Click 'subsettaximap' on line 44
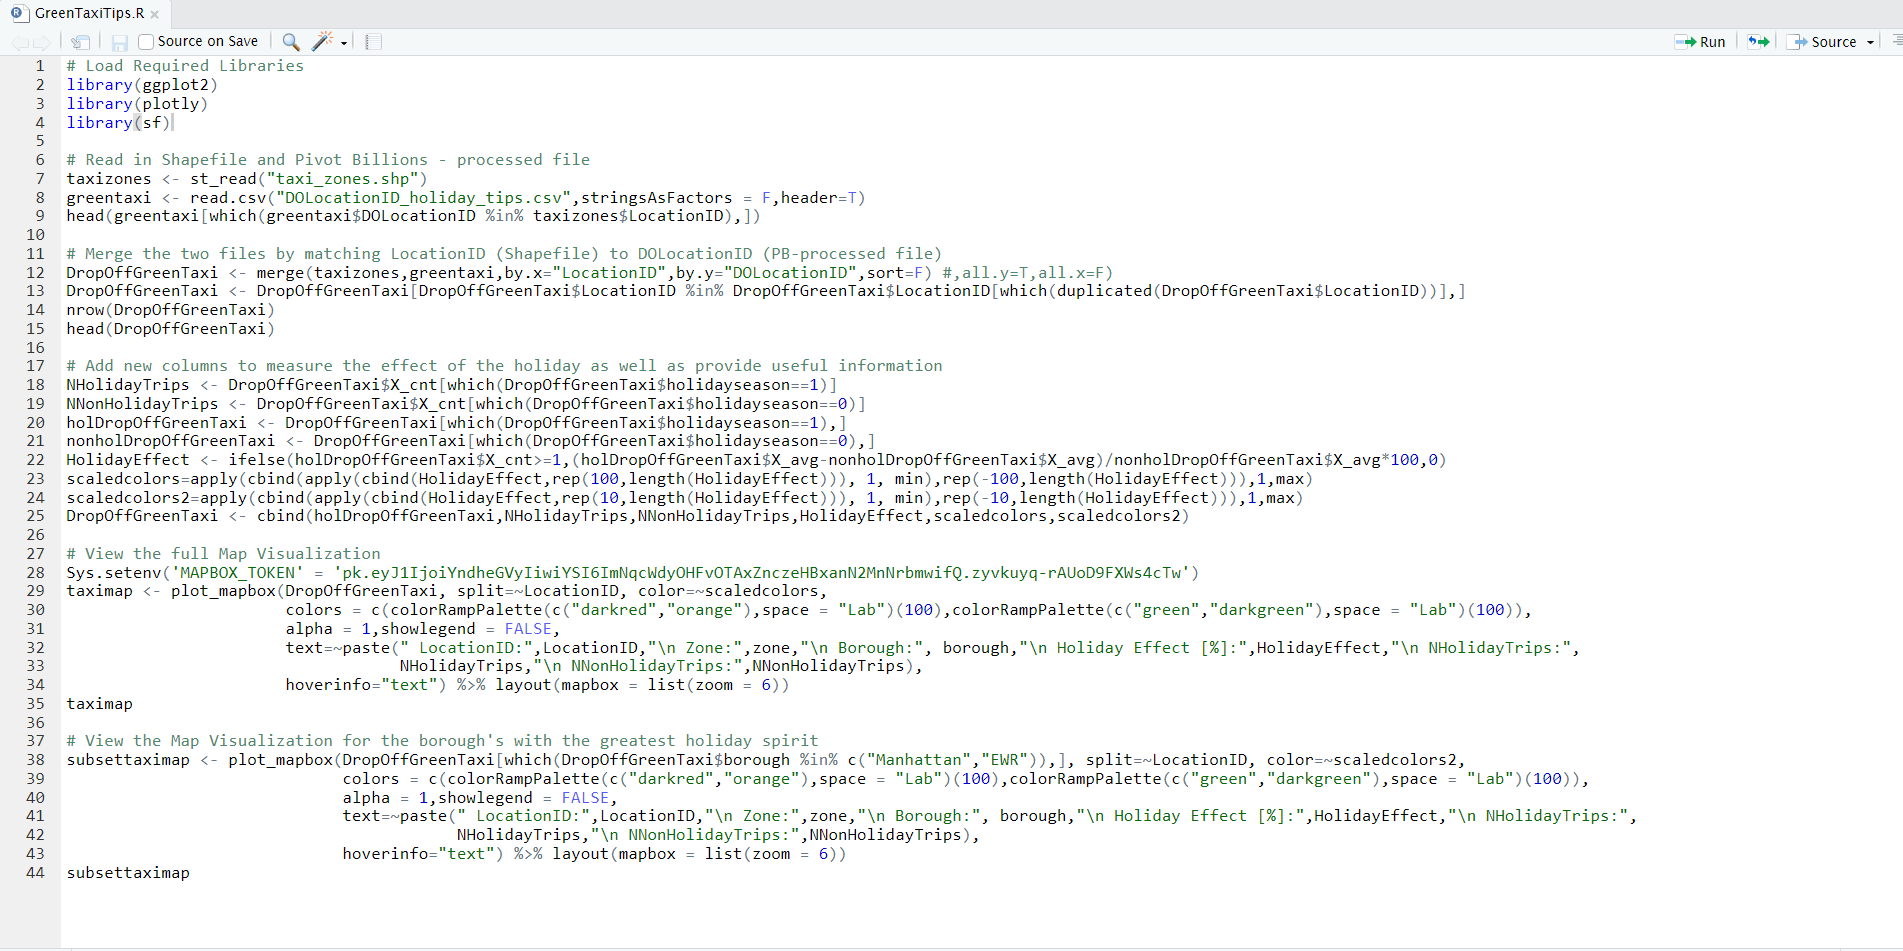Viewport: 1903px width, 951px height. [128, 873]
